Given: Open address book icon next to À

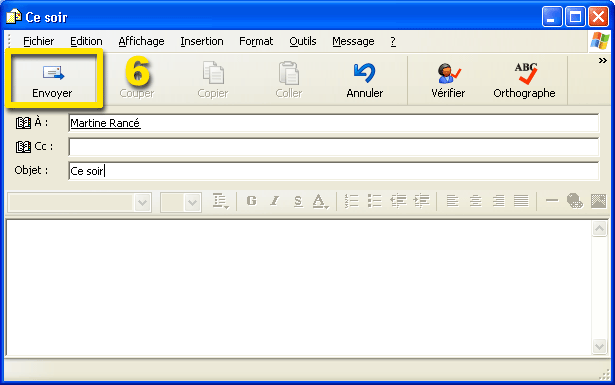Looking at the screenshot, I should [x=23, y=123].
